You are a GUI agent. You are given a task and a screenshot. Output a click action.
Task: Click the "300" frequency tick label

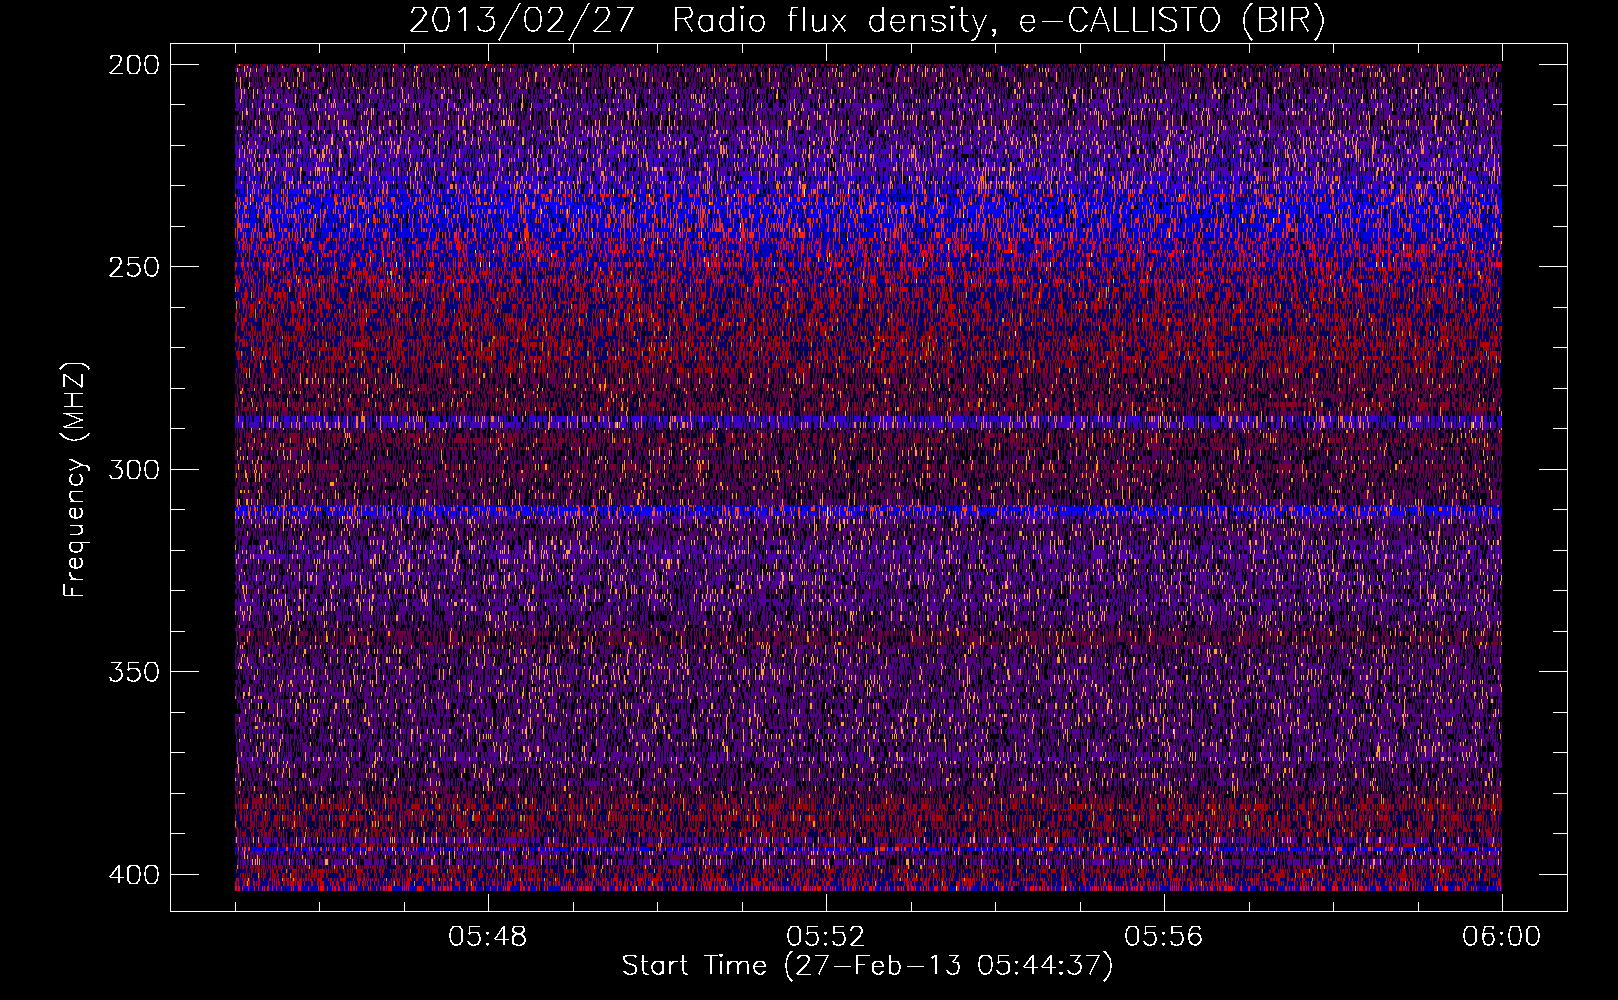pos(133,469)
